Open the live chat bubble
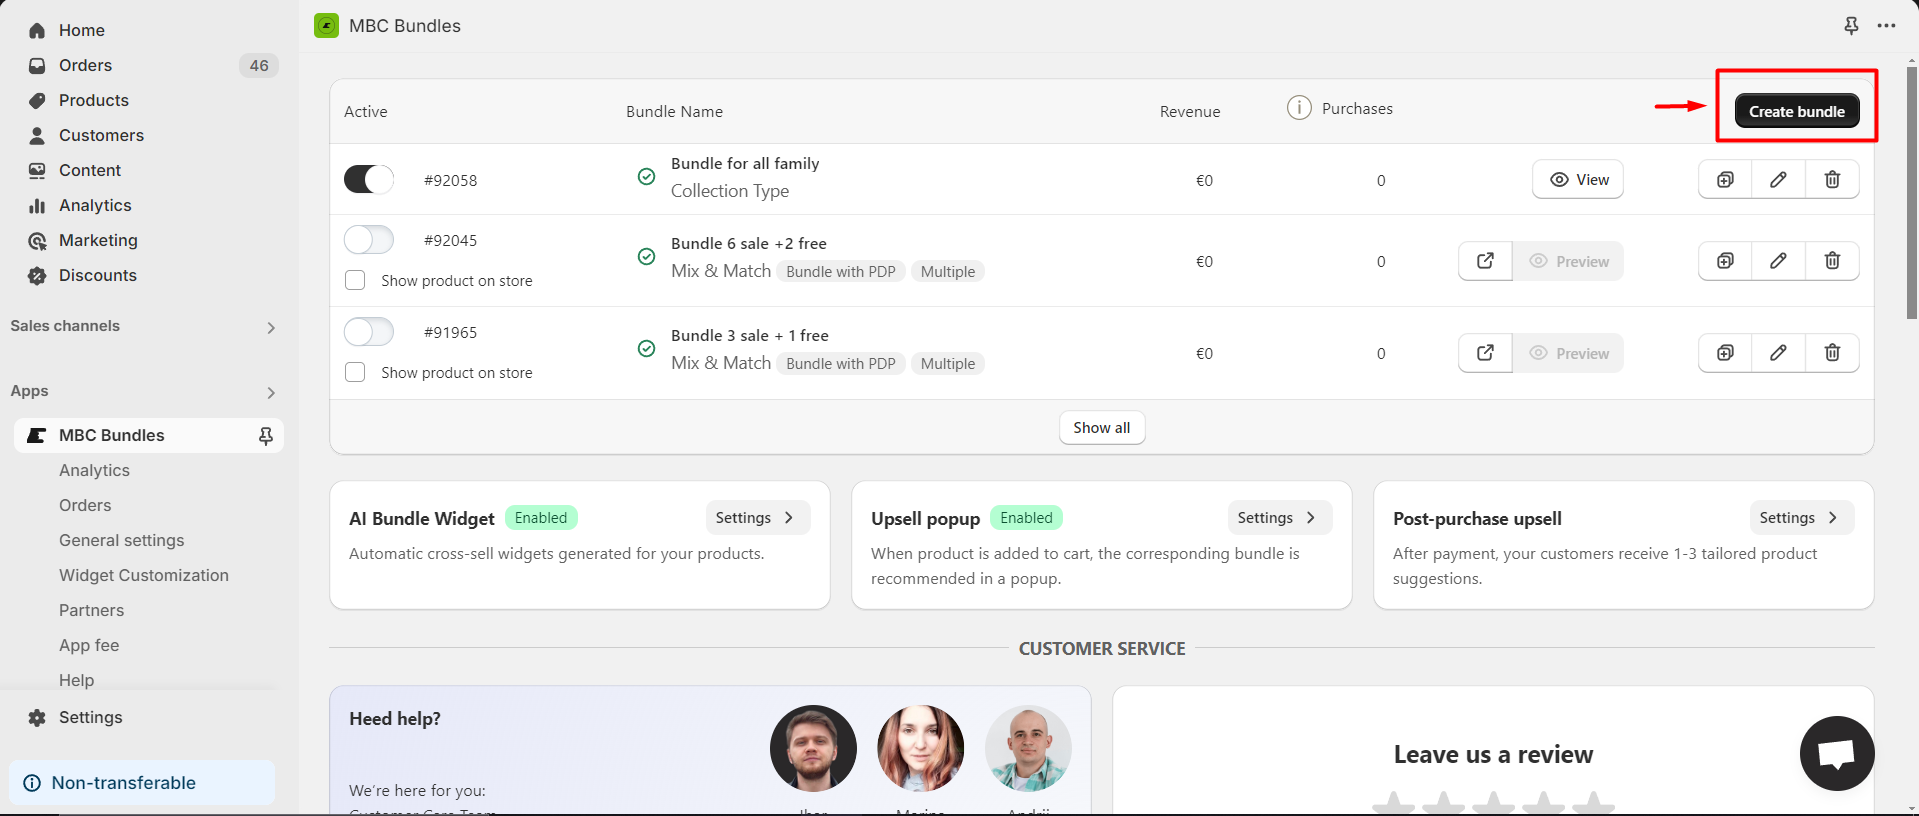 [x=1836, y=753]
